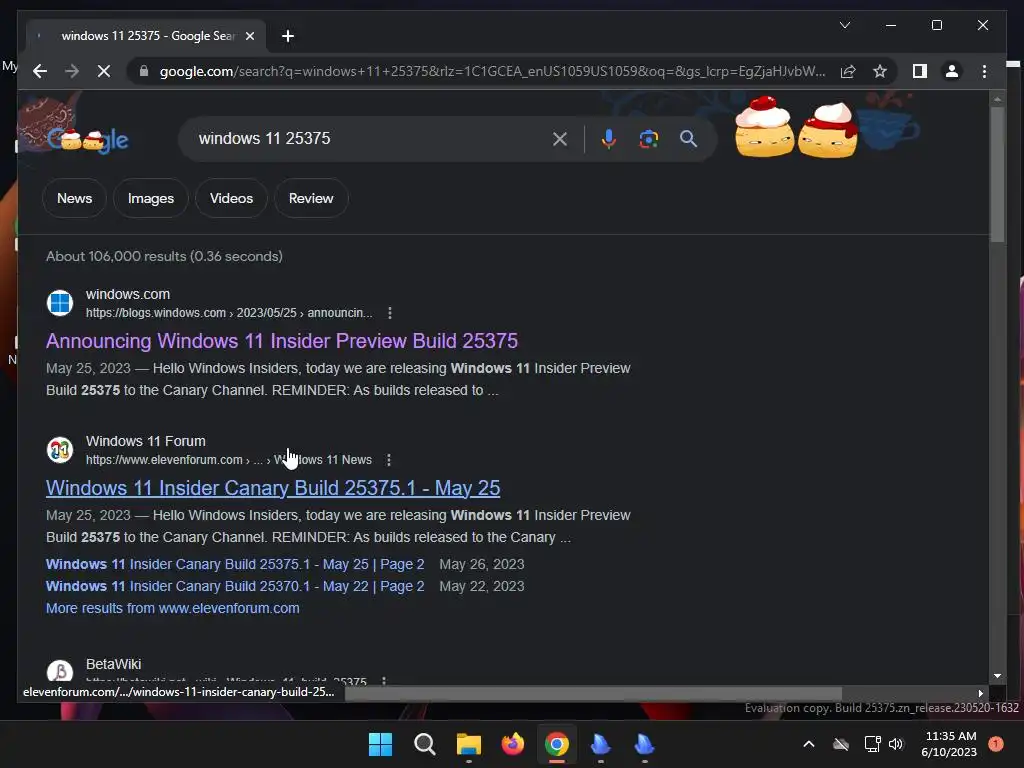Click the address bar URL
This screenshot has height=768, width=1024.
pos(492,71)
